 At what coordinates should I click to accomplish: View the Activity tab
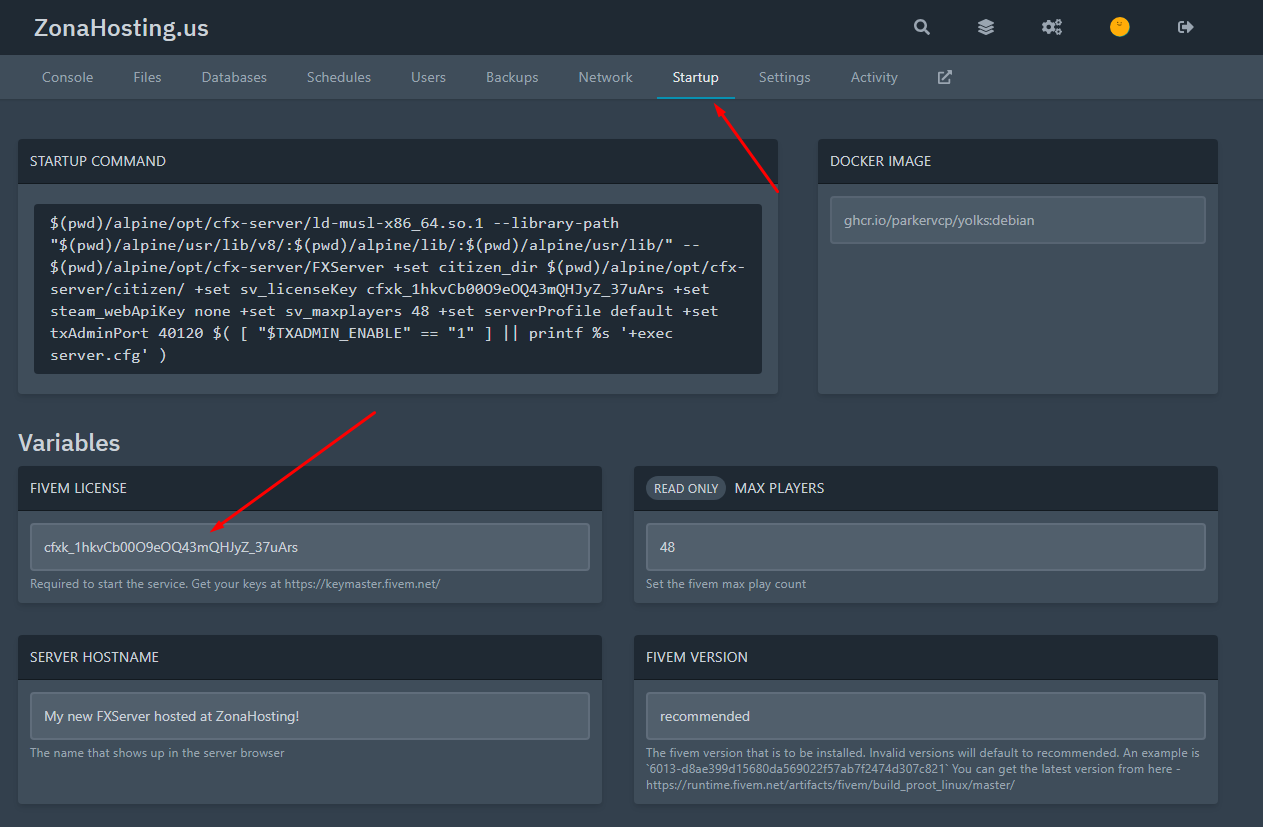click(874, 77)
